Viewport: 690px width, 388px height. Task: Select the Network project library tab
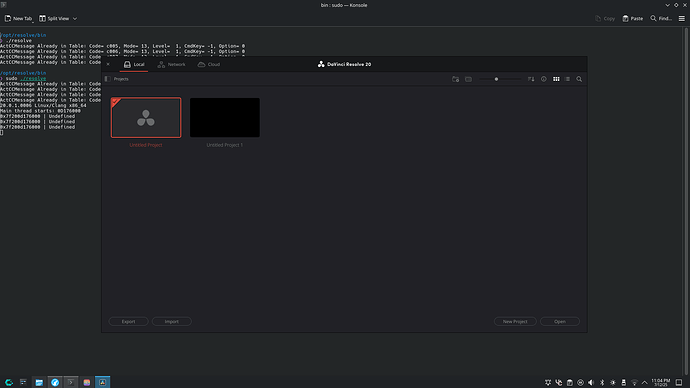coord(172,64)
